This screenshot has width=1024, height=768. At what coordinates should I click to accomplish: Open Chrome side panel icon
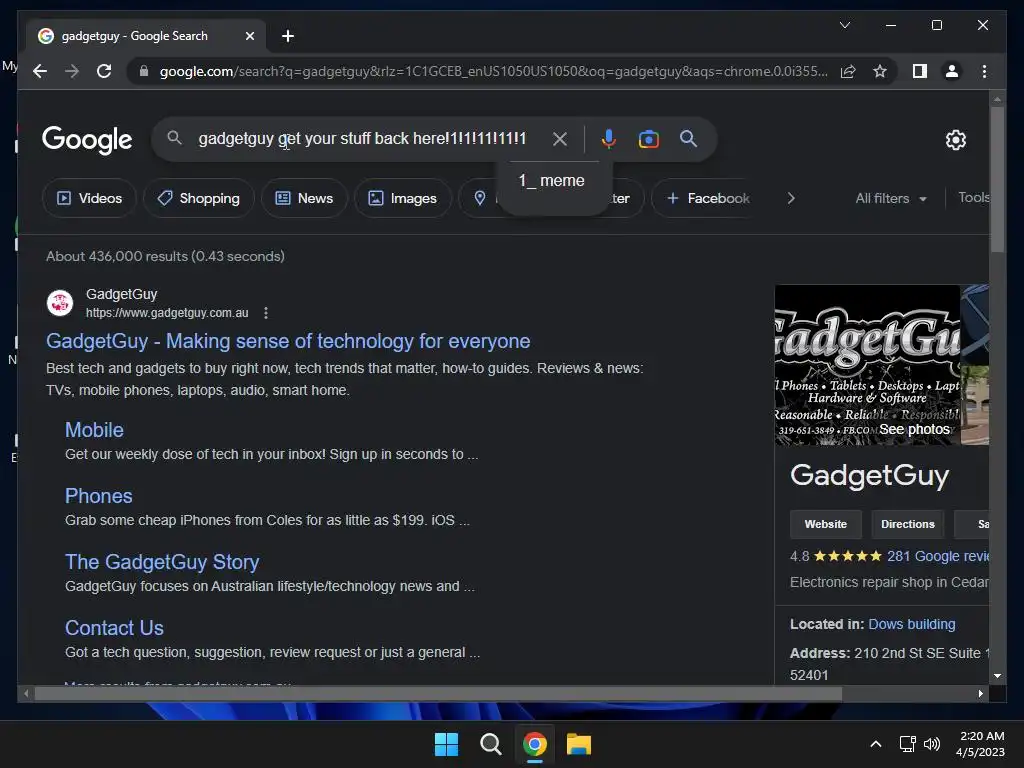920,71
